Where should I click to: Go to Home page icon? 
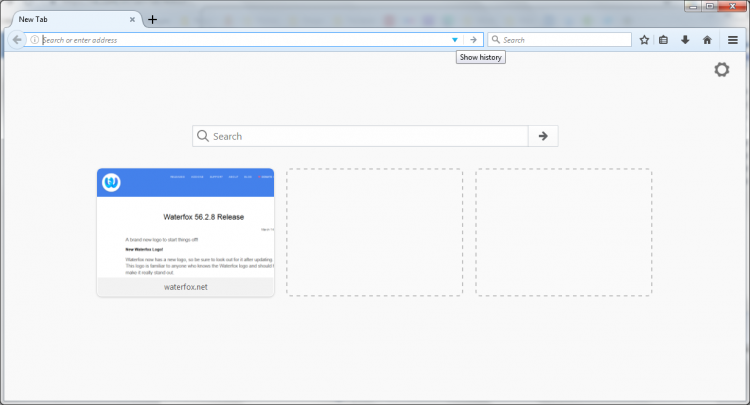click(707, 40)
